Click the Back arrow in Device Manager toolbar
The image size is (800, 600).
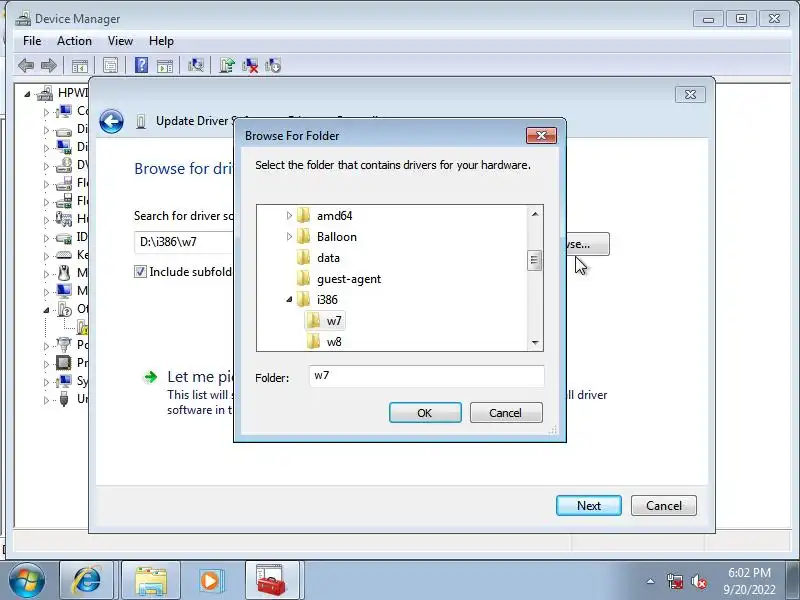click(26, 65)
